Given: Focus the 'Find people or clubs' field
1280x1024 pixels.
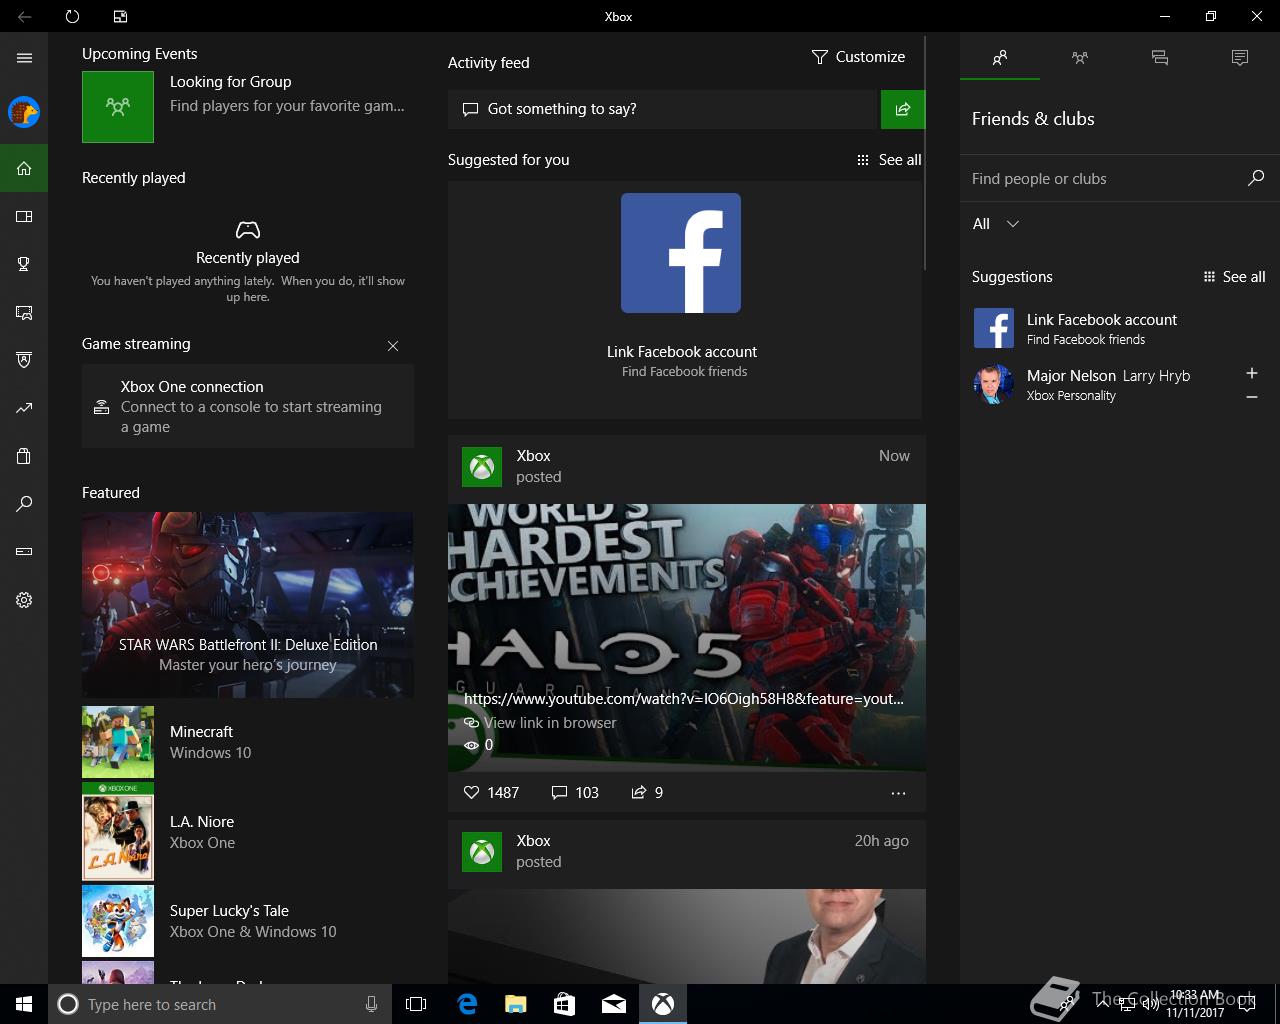Looking at the screenshot, I should [x=1105, y=179].
